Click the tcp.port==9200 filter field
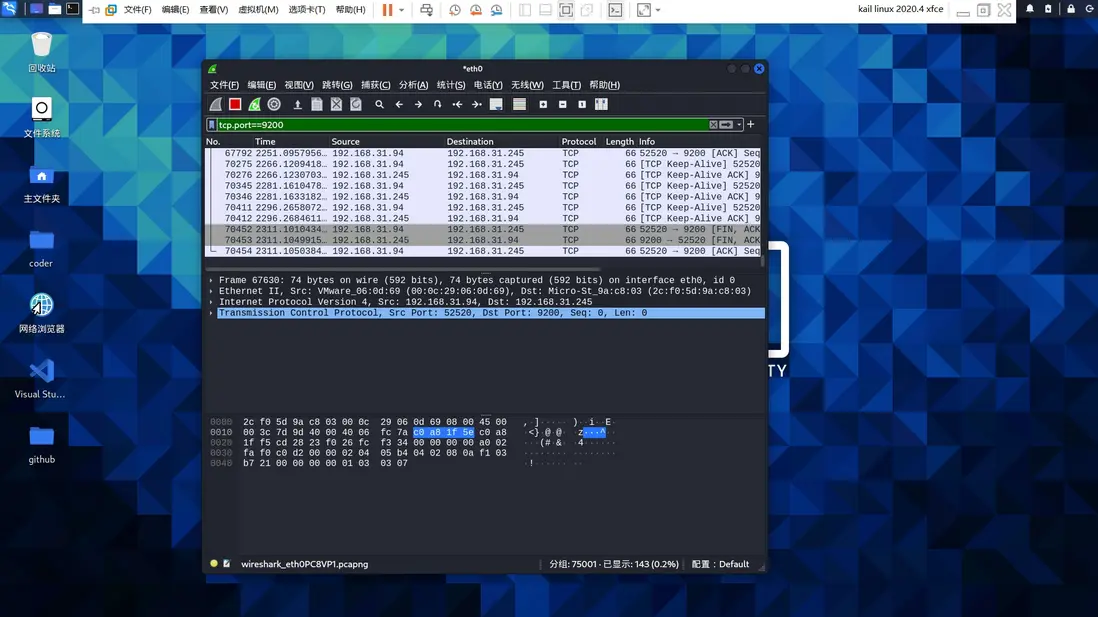The height and width of the screenshot is (617, 1098). [461, 125]
